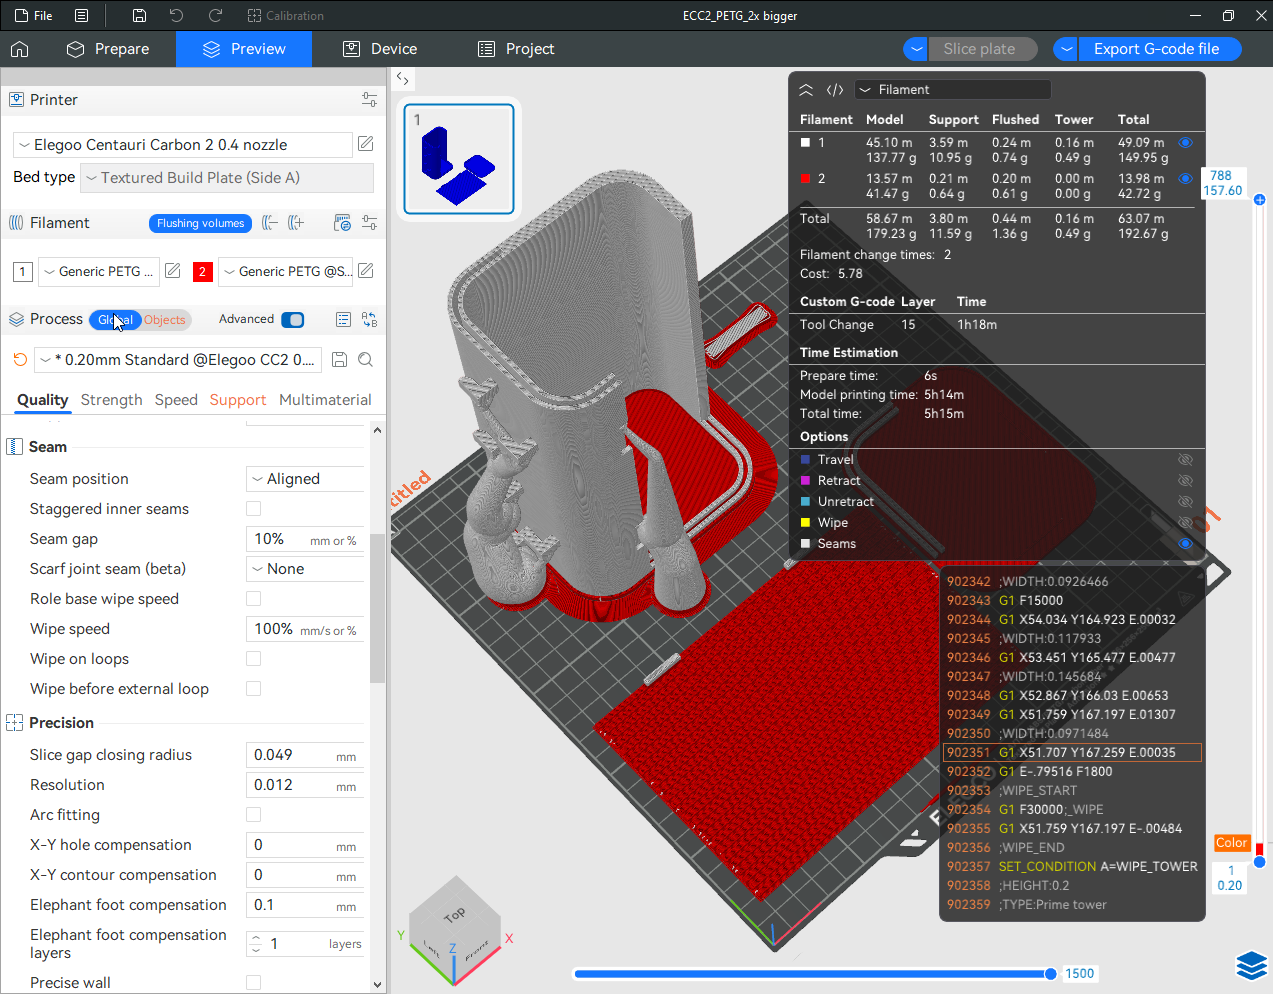Open Slice plate dropdown arrow
Image resolution: width=1273 pixels, height=994 pixels.
point(916,49)
